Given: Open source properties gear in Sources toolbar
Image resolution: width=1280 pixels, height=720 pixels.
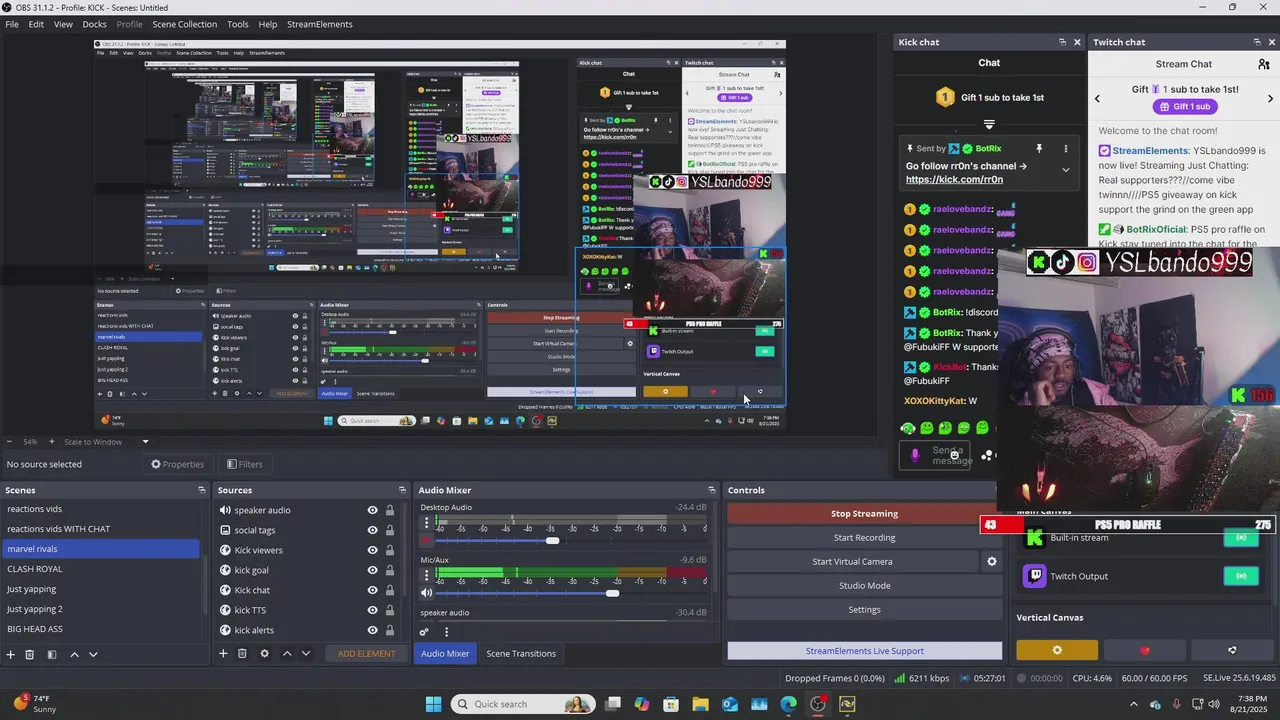Looking at the screenshot, I should coord(264,653).
